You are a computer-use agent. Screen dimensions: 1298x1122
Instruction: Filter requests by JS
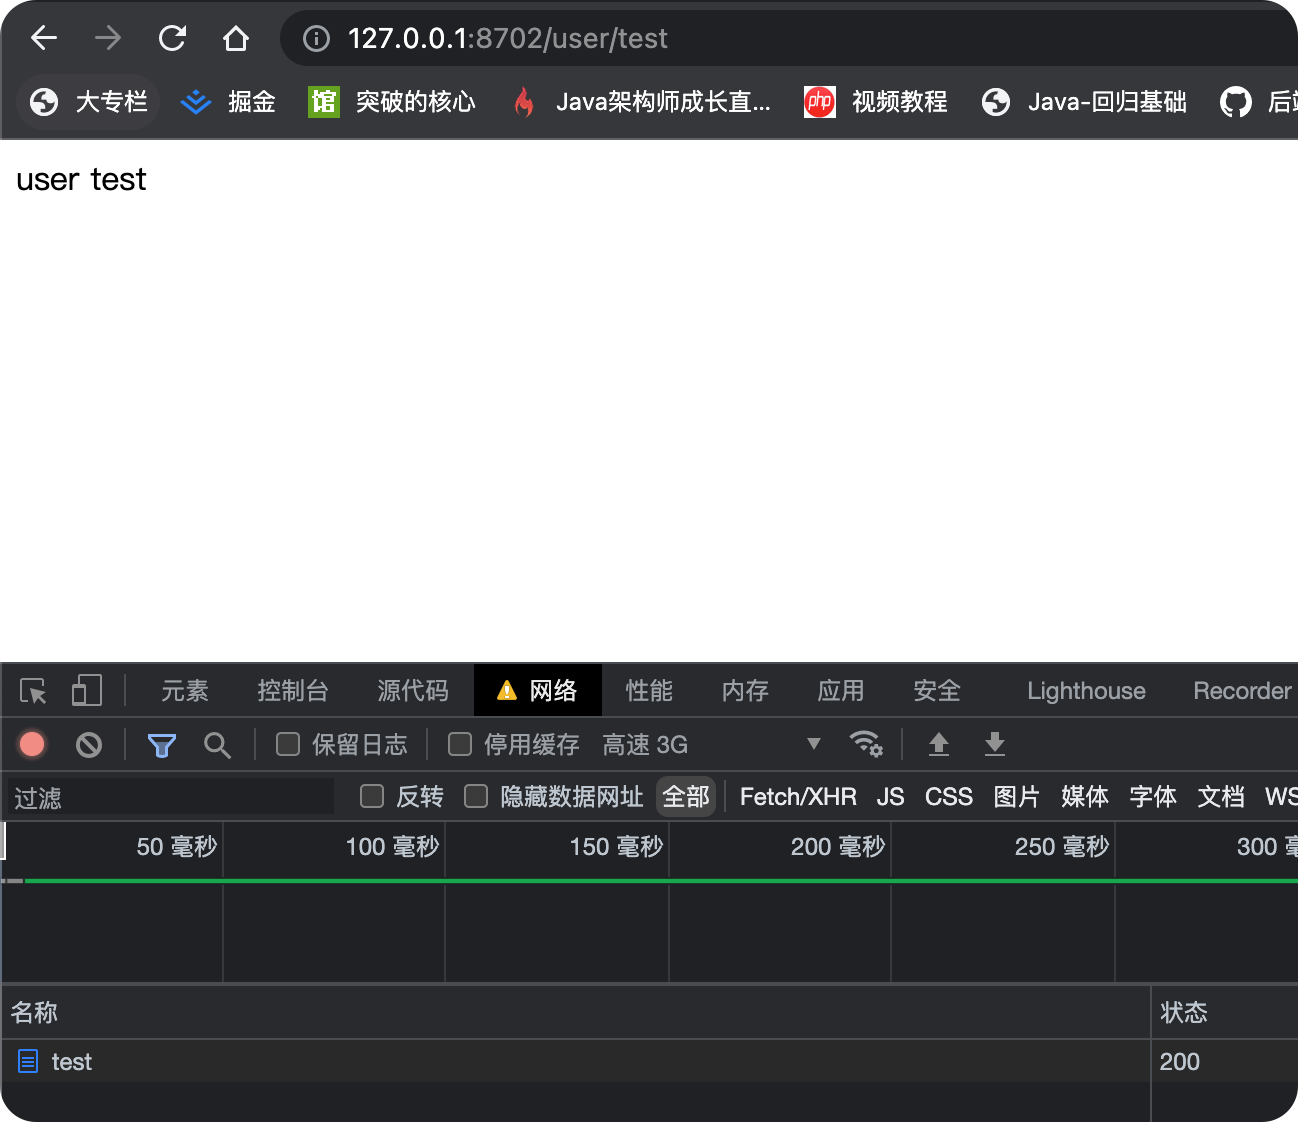click(x=890, y=797)
